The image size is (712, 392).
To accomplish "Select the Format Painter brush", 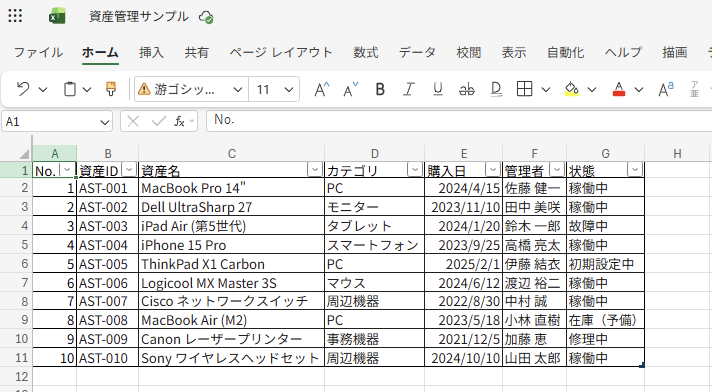I will pos(111,89).
